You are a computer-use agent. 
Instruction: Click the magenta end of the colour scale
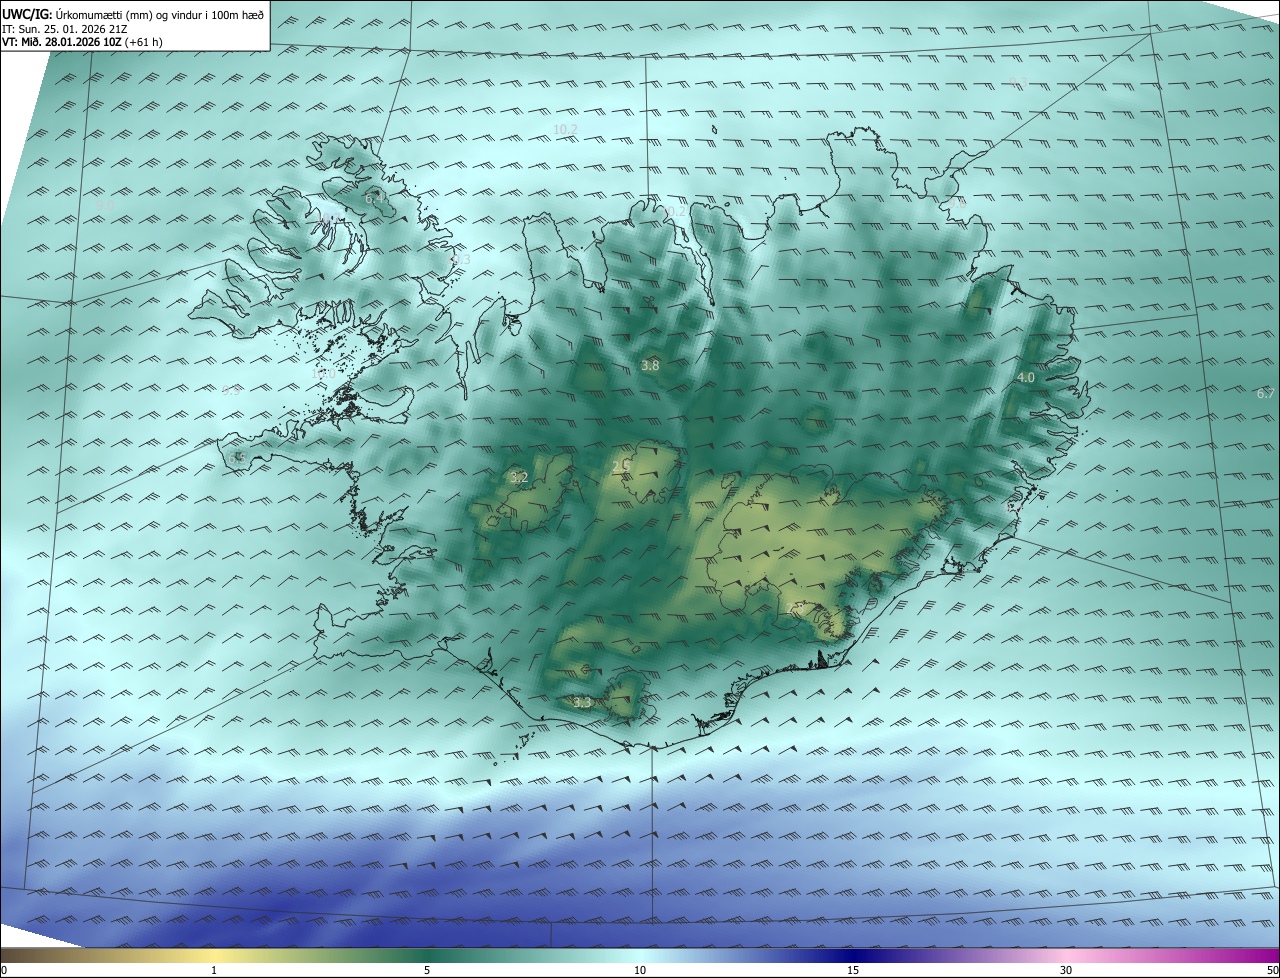1260,955
